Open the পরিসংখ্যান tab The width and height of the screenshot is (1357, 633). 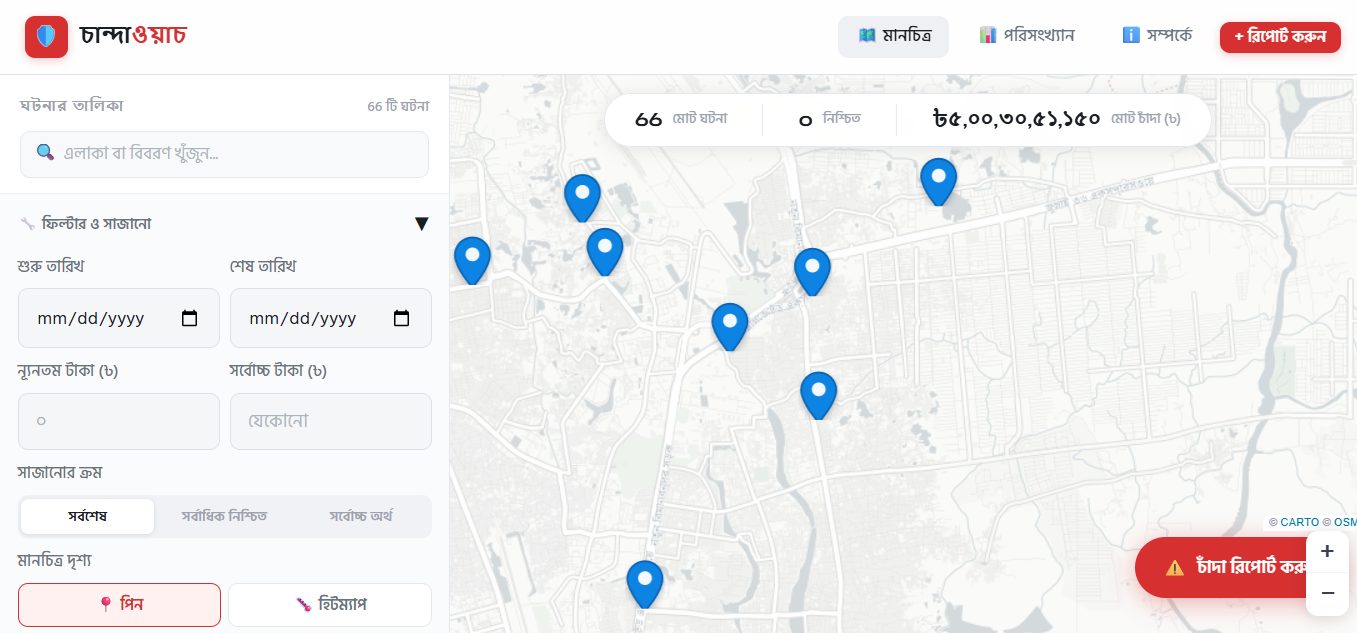pyautogui.click(x=1027, y=36)
